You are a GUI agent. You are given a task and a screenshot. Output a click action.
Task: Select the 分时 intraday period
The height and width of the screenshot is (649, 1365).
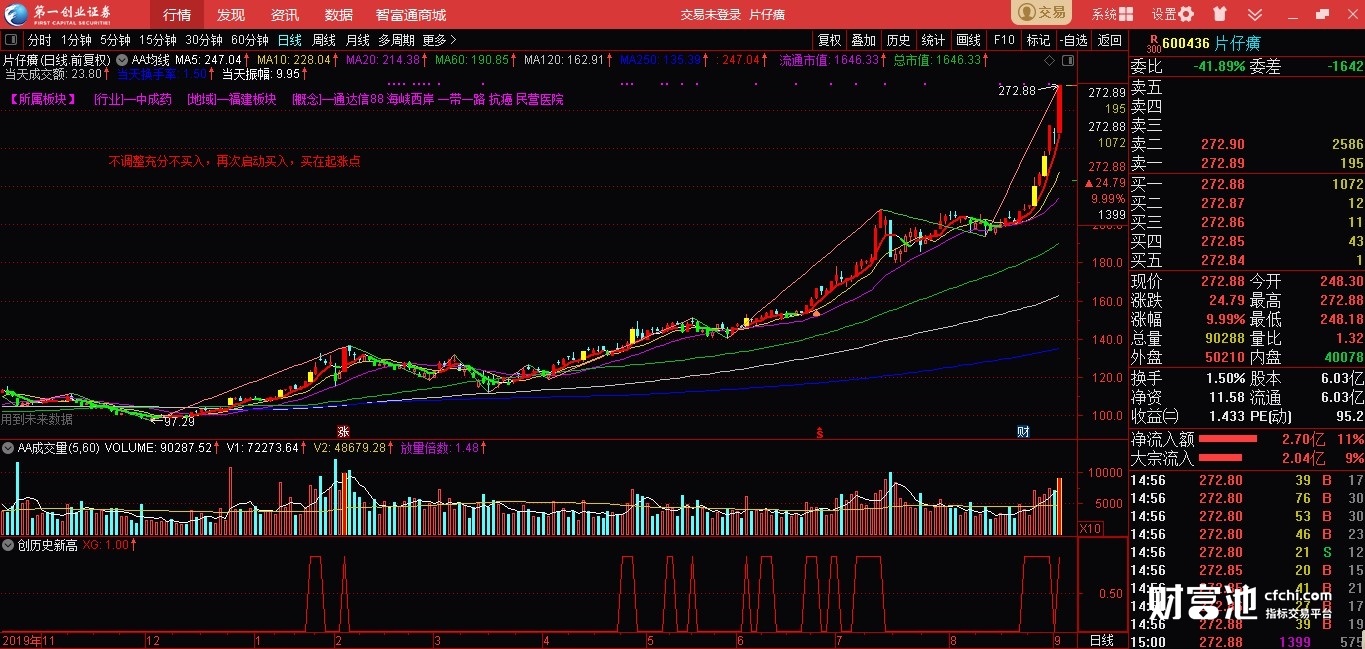coord(39,40)
